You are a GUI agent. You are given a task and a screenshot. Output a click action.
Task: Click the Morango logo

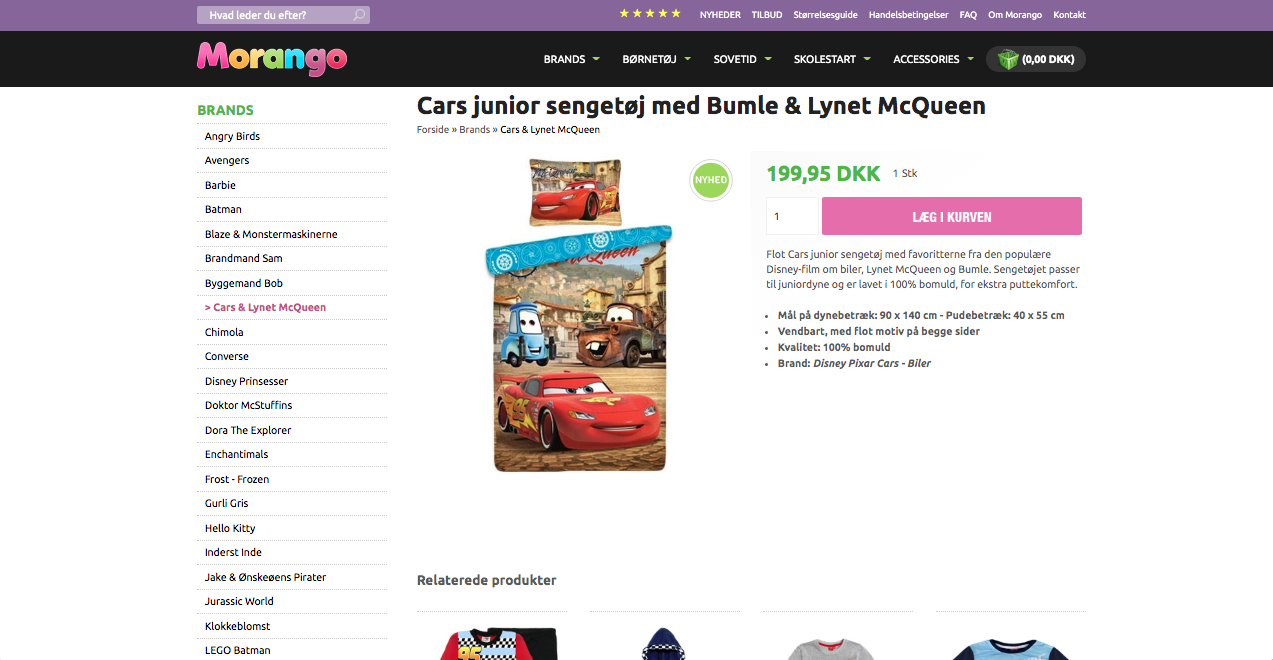click(272, 58)
